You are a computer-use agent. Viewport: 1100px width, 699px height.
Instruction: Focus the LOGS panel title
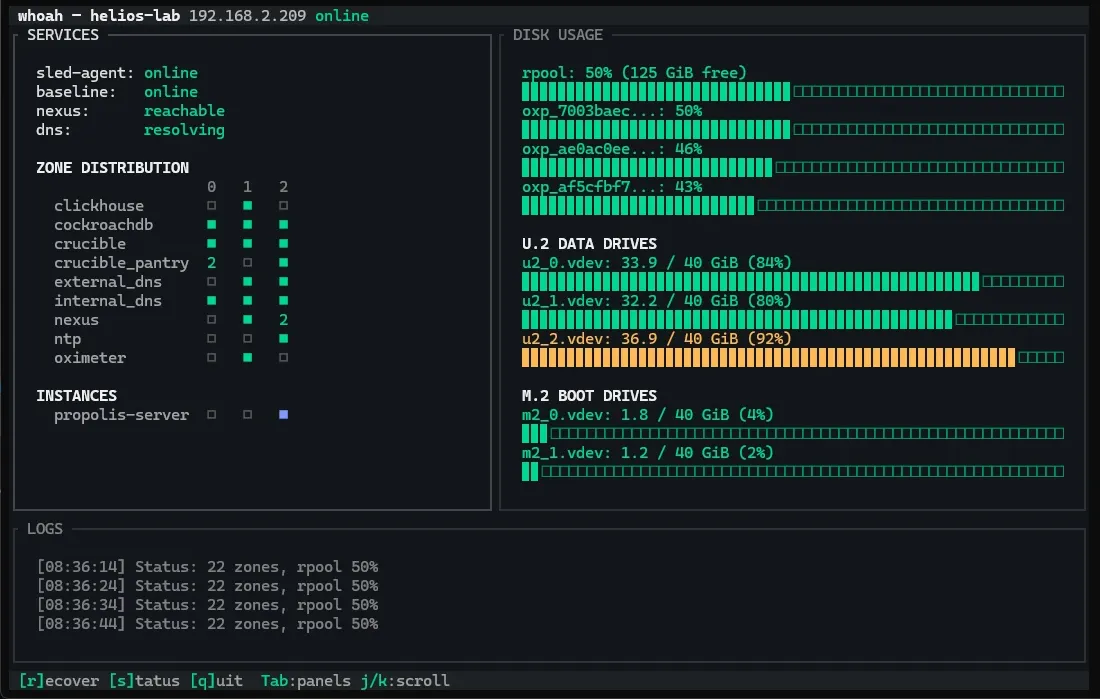coord(45,528)
